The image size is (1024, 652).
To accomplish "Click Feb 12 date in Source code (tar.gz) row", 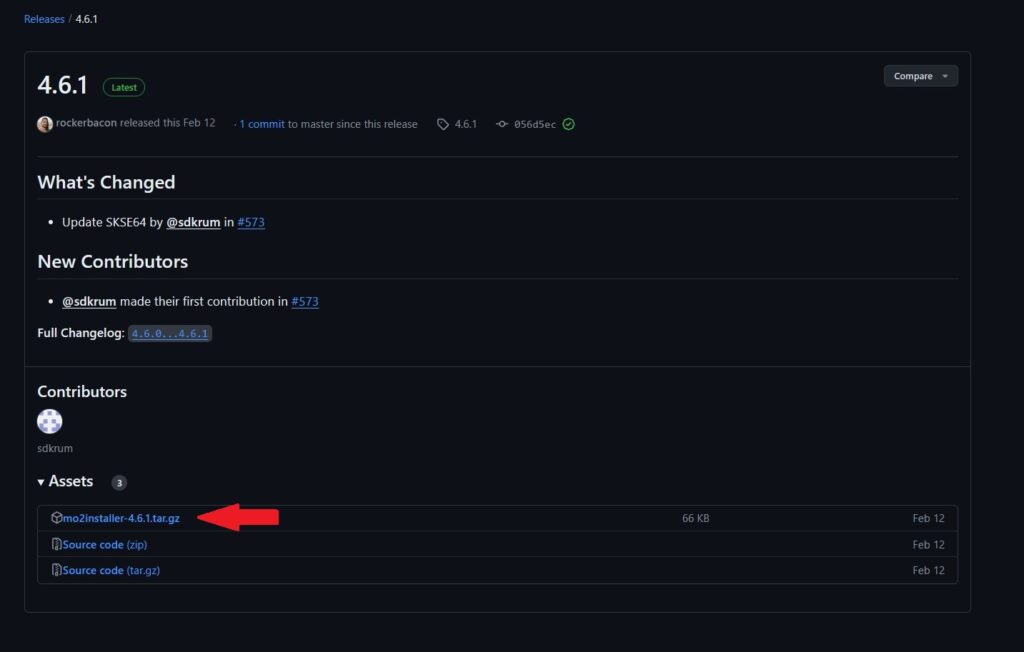I will pos(928,570).
